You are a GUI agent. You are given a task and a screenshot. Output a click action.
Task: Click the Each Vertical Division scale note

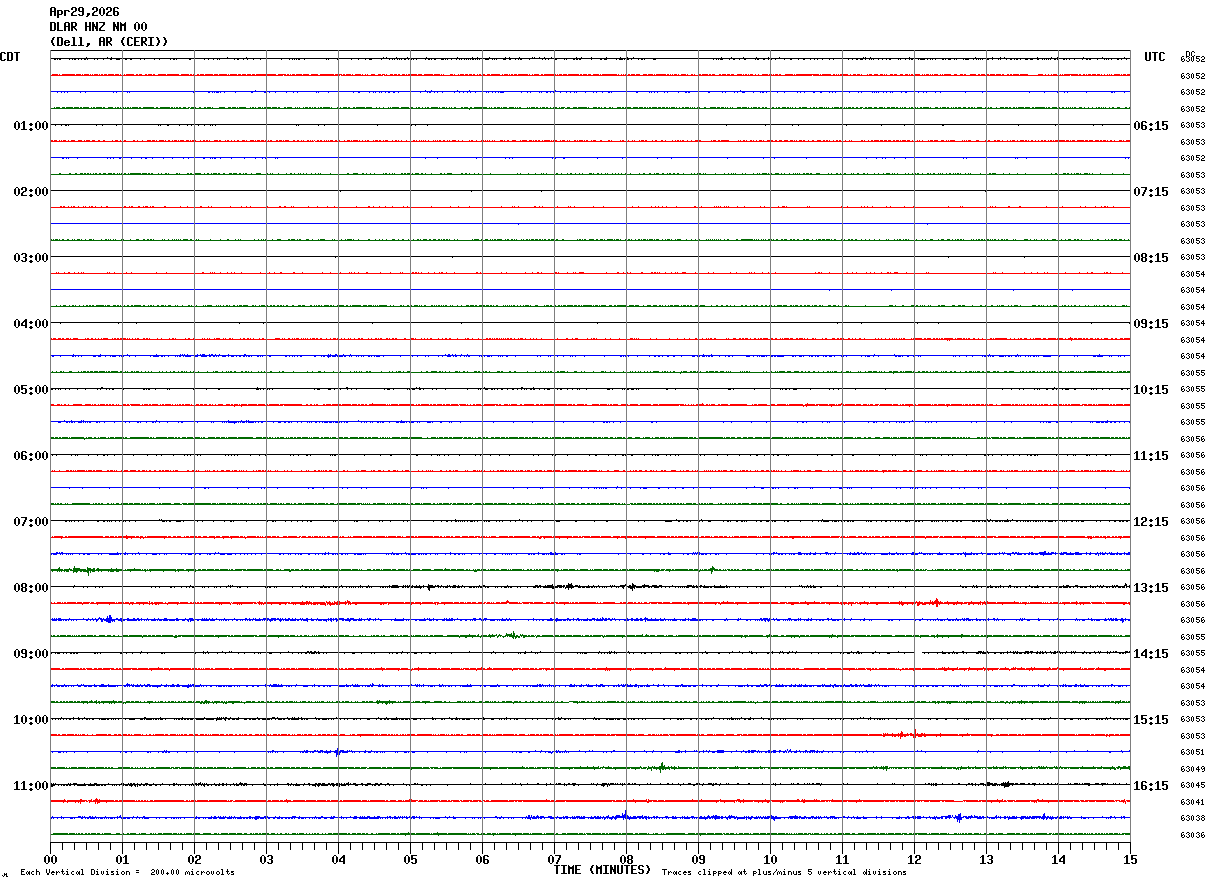pos(127,873)
